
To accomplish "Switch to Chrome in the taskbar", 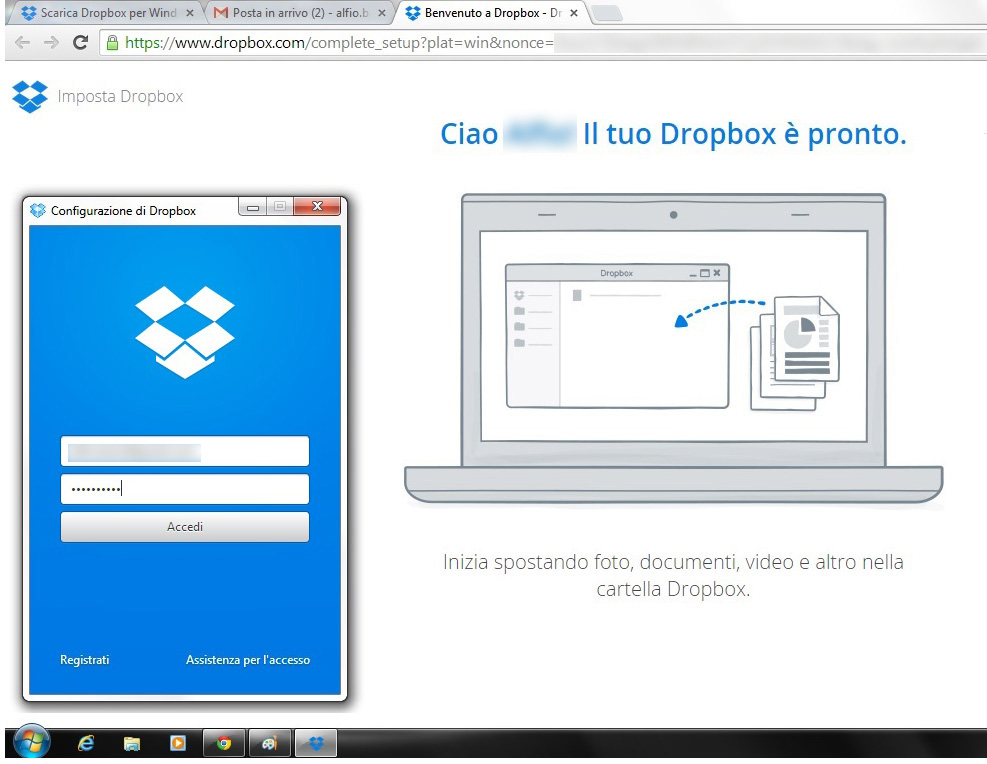I will 224,743.
